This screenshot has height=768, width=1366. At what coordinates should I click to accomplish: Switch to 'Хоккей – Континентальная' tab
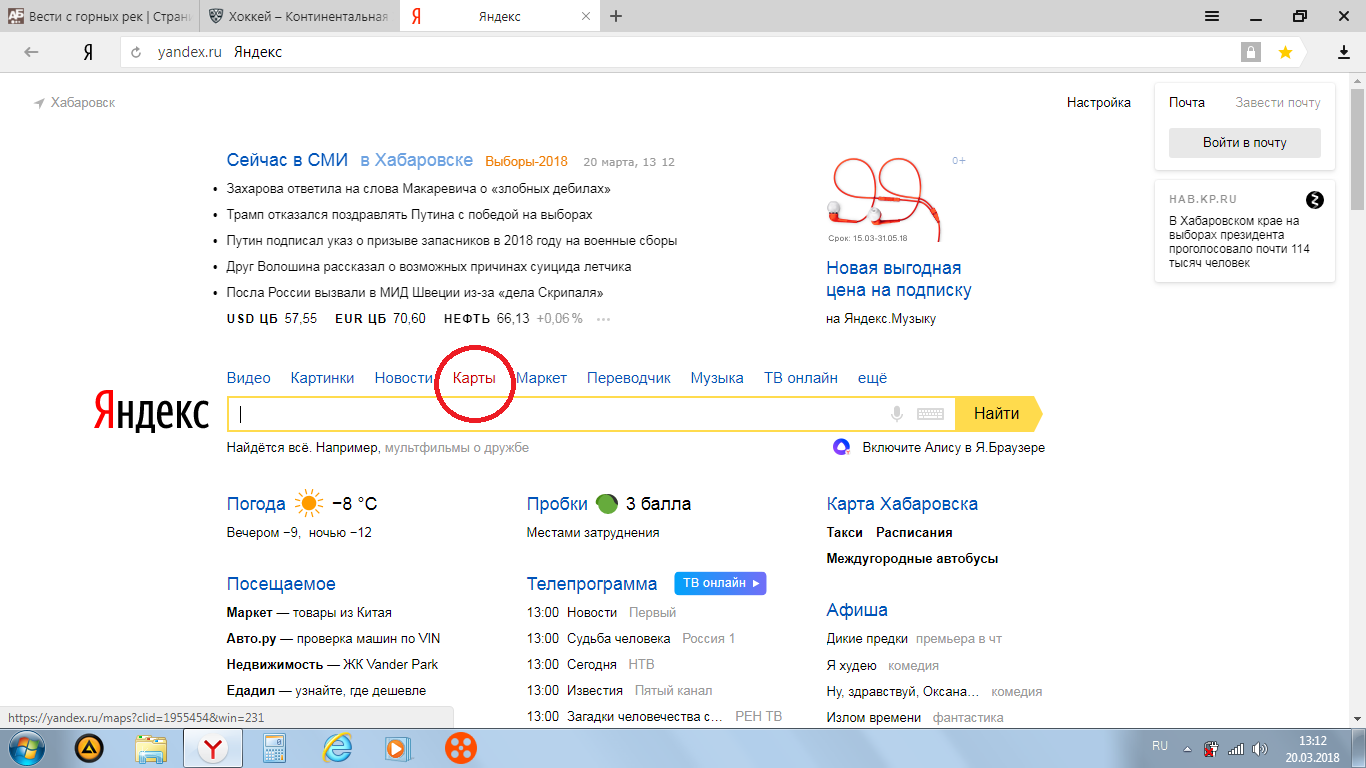[x=299, y=16]
